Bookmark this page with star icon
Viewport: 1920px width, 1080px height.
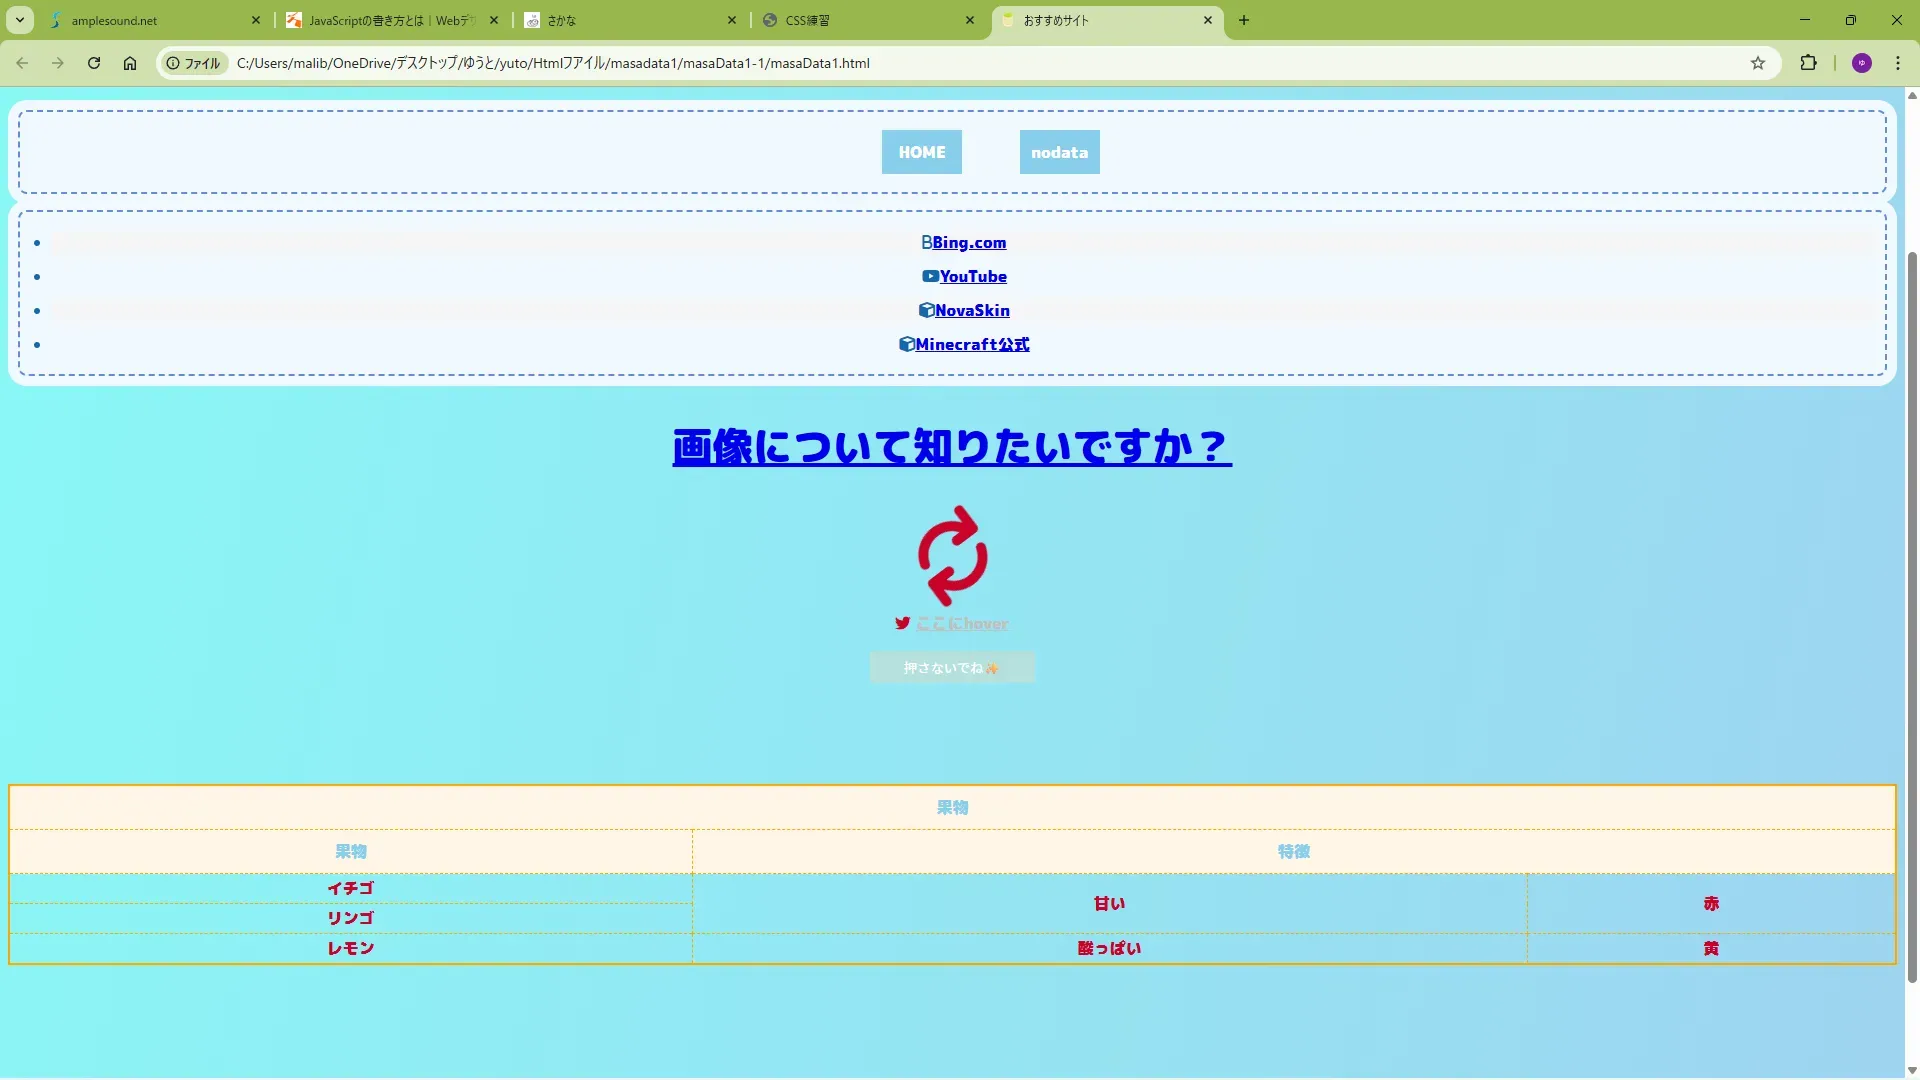point(1758,63)
